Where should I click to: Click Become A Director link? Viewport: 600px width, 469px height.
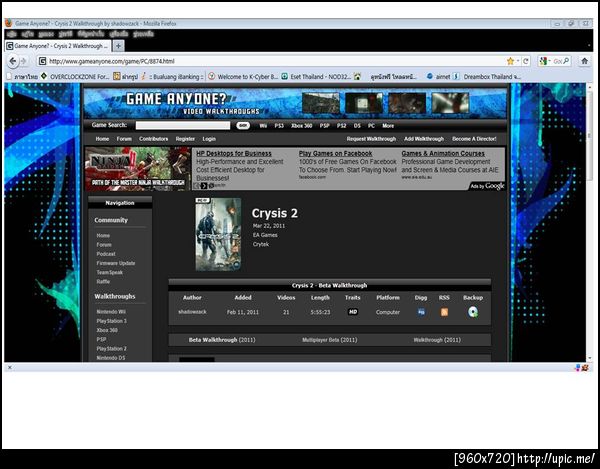click(474, 139)
